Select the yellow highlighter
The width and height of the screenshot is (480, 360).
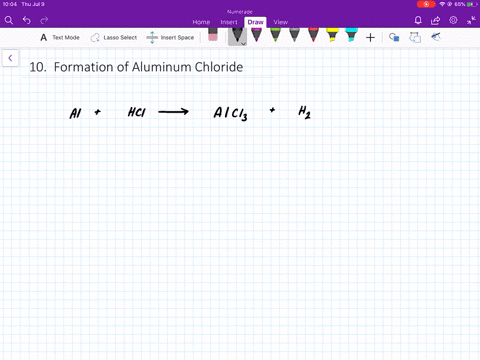(x=332, y=35)
